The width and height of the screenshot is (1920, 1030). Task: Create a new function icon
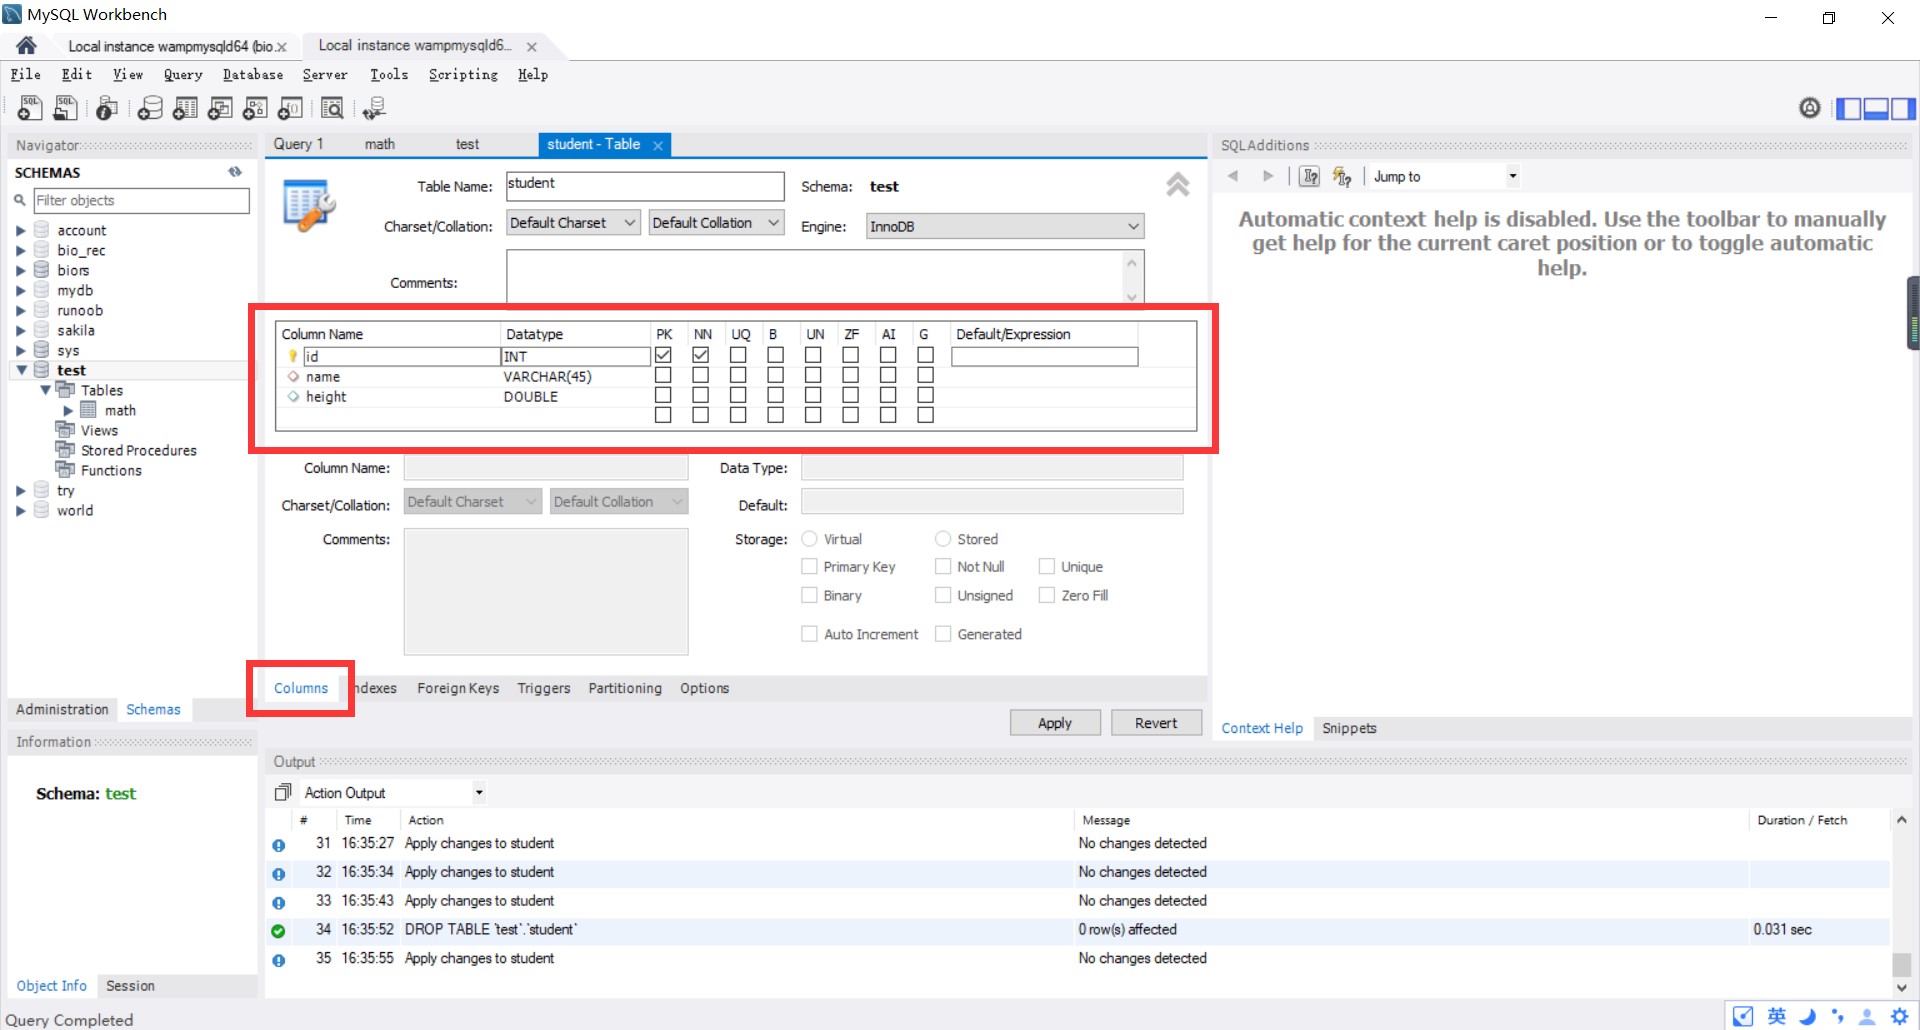point(290,108)
